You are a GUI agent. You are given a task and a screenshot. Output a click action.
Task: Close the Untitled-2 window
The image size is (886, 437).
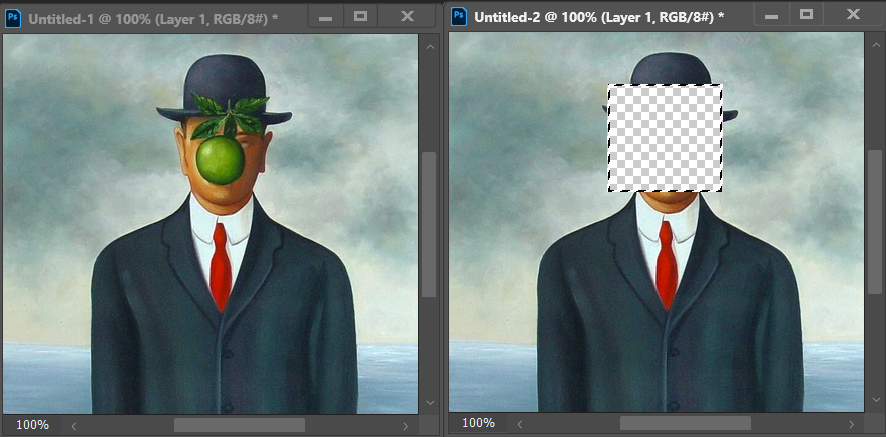(x=853, y=15)
